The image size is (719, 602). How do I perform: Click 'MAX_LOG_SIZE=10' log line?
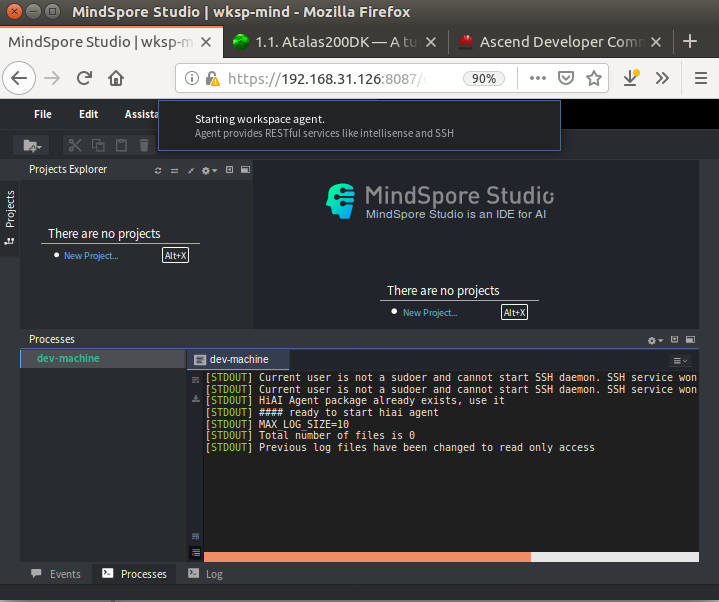click(277, 424)
